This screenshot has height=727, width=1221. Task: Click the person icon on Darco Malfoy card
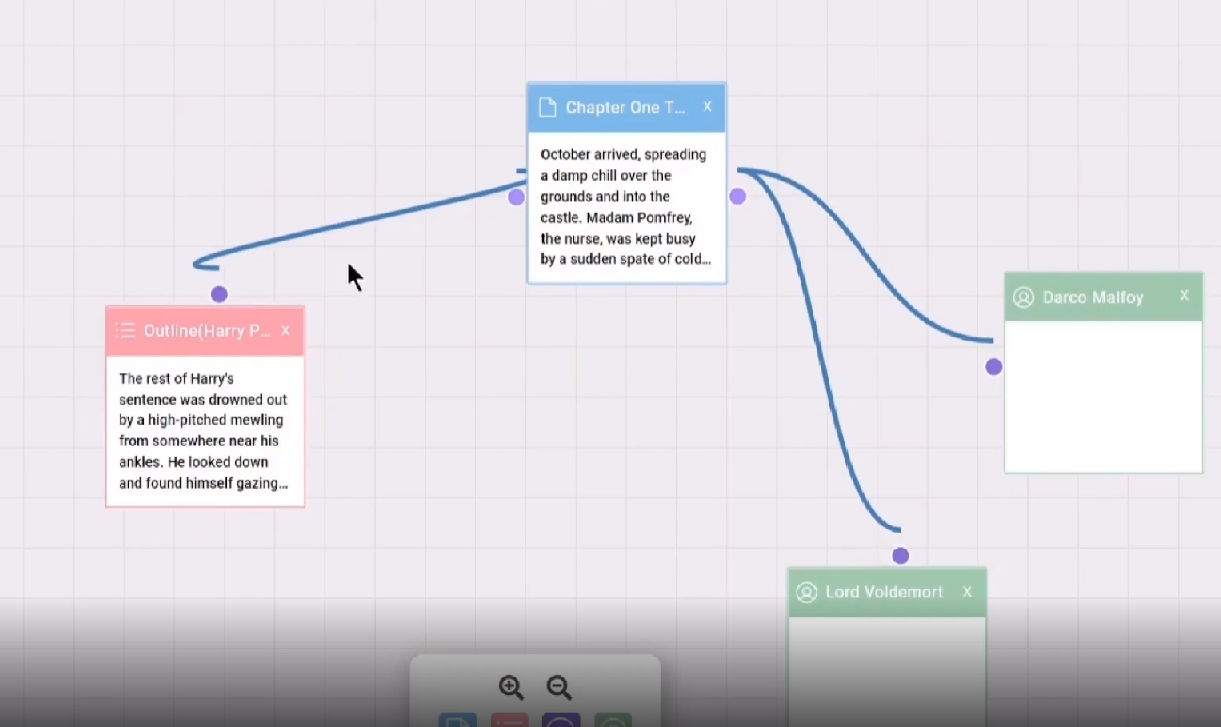pos(1022,297)
